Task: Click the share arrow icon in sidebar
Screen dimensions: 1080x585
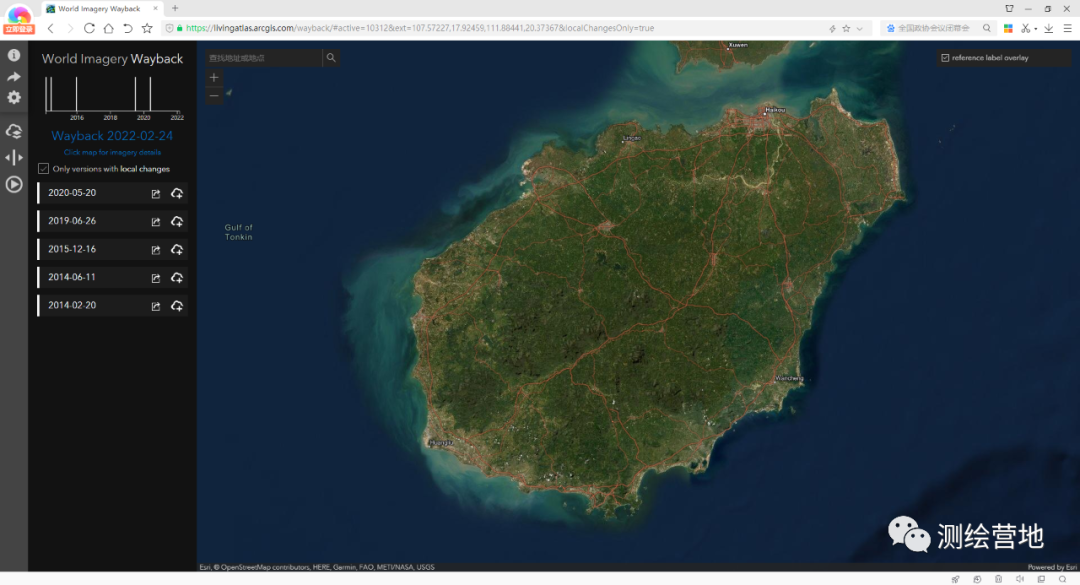Action: pyautogui.click(x=14, y=76)
